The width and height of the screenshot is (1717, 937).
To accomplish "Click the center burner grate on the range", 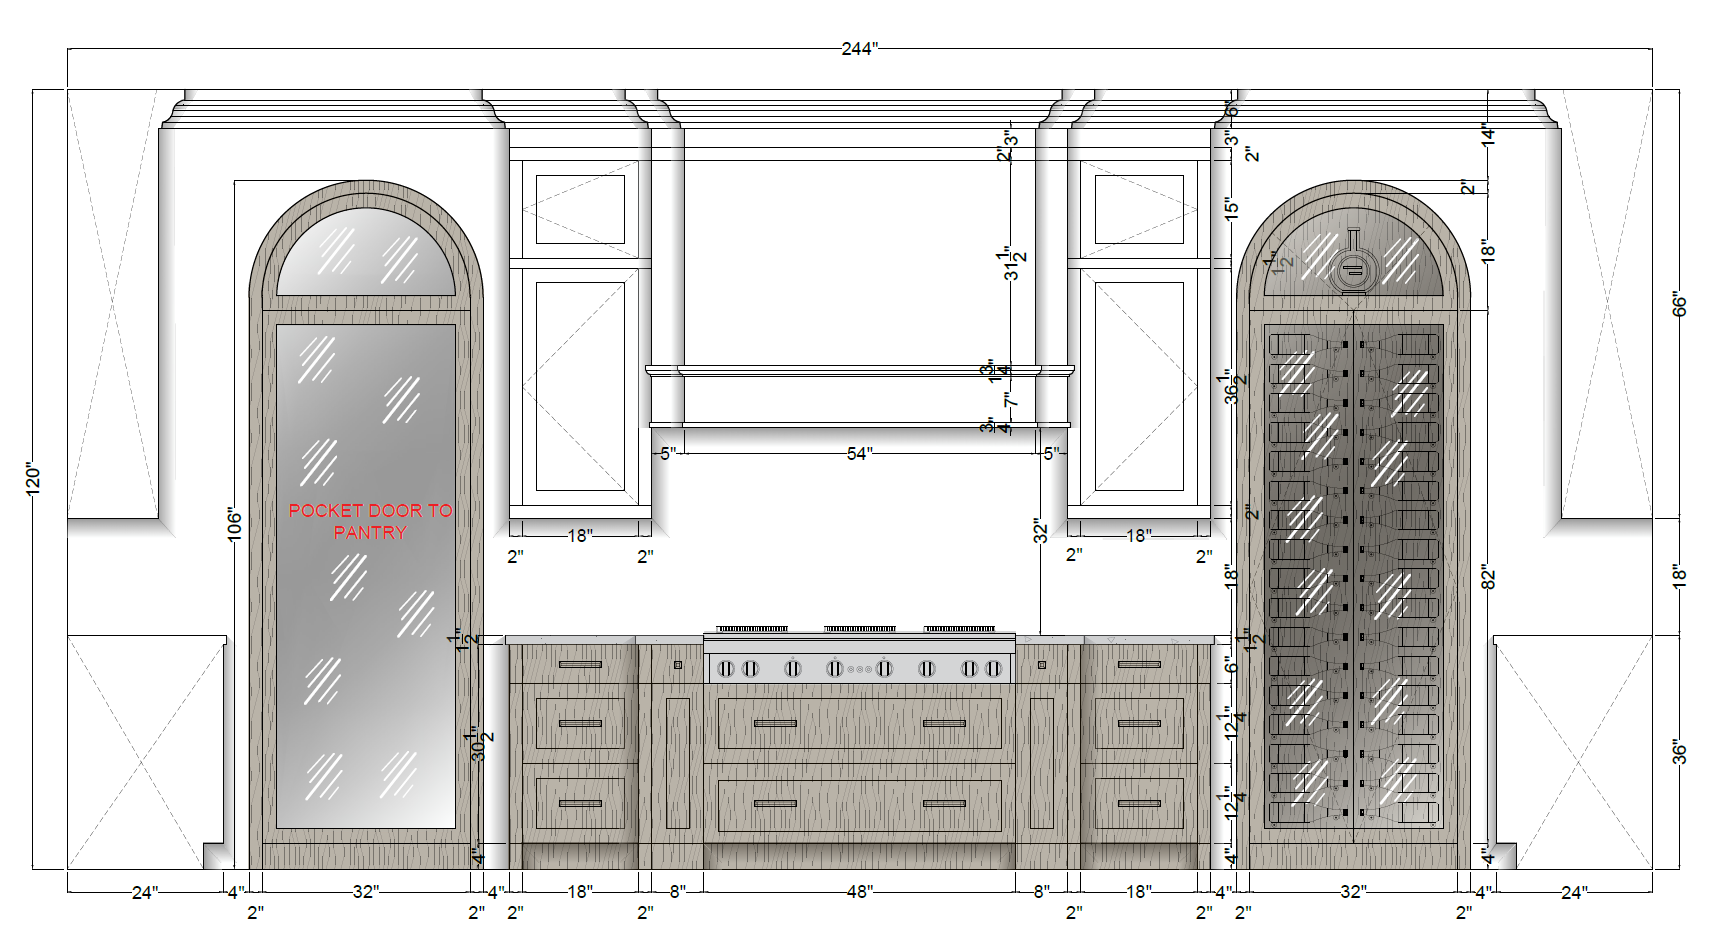I will (859, 629).
